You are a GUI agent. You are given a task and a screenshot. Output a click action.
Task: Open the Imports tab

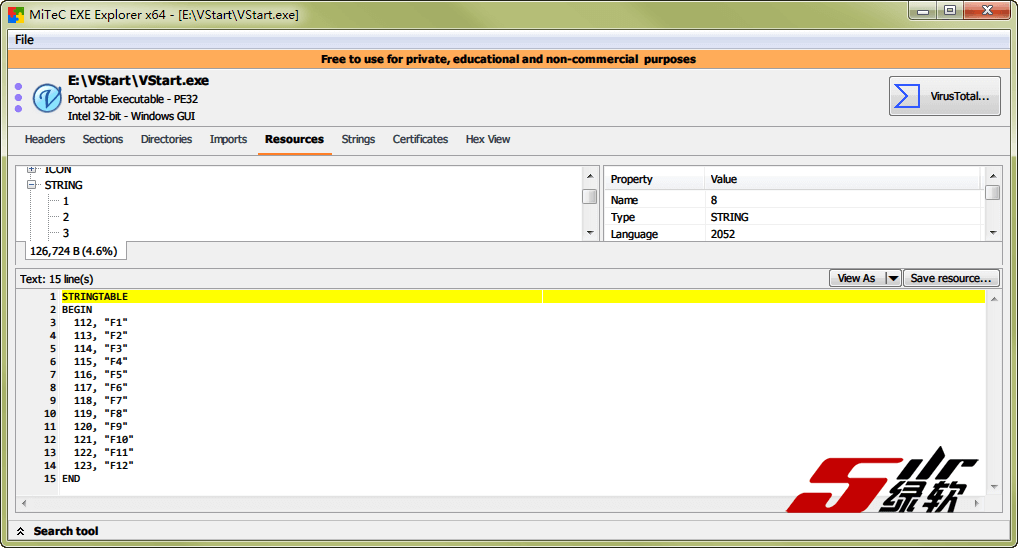228,139
